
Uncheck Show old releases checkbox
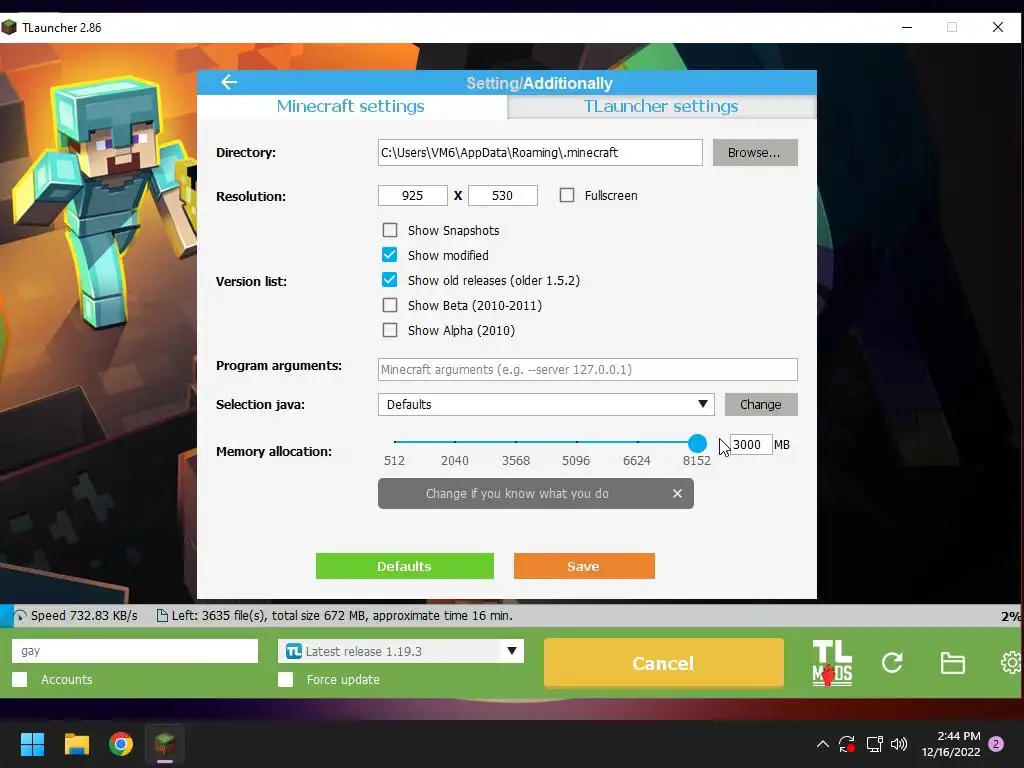(390, 280)
